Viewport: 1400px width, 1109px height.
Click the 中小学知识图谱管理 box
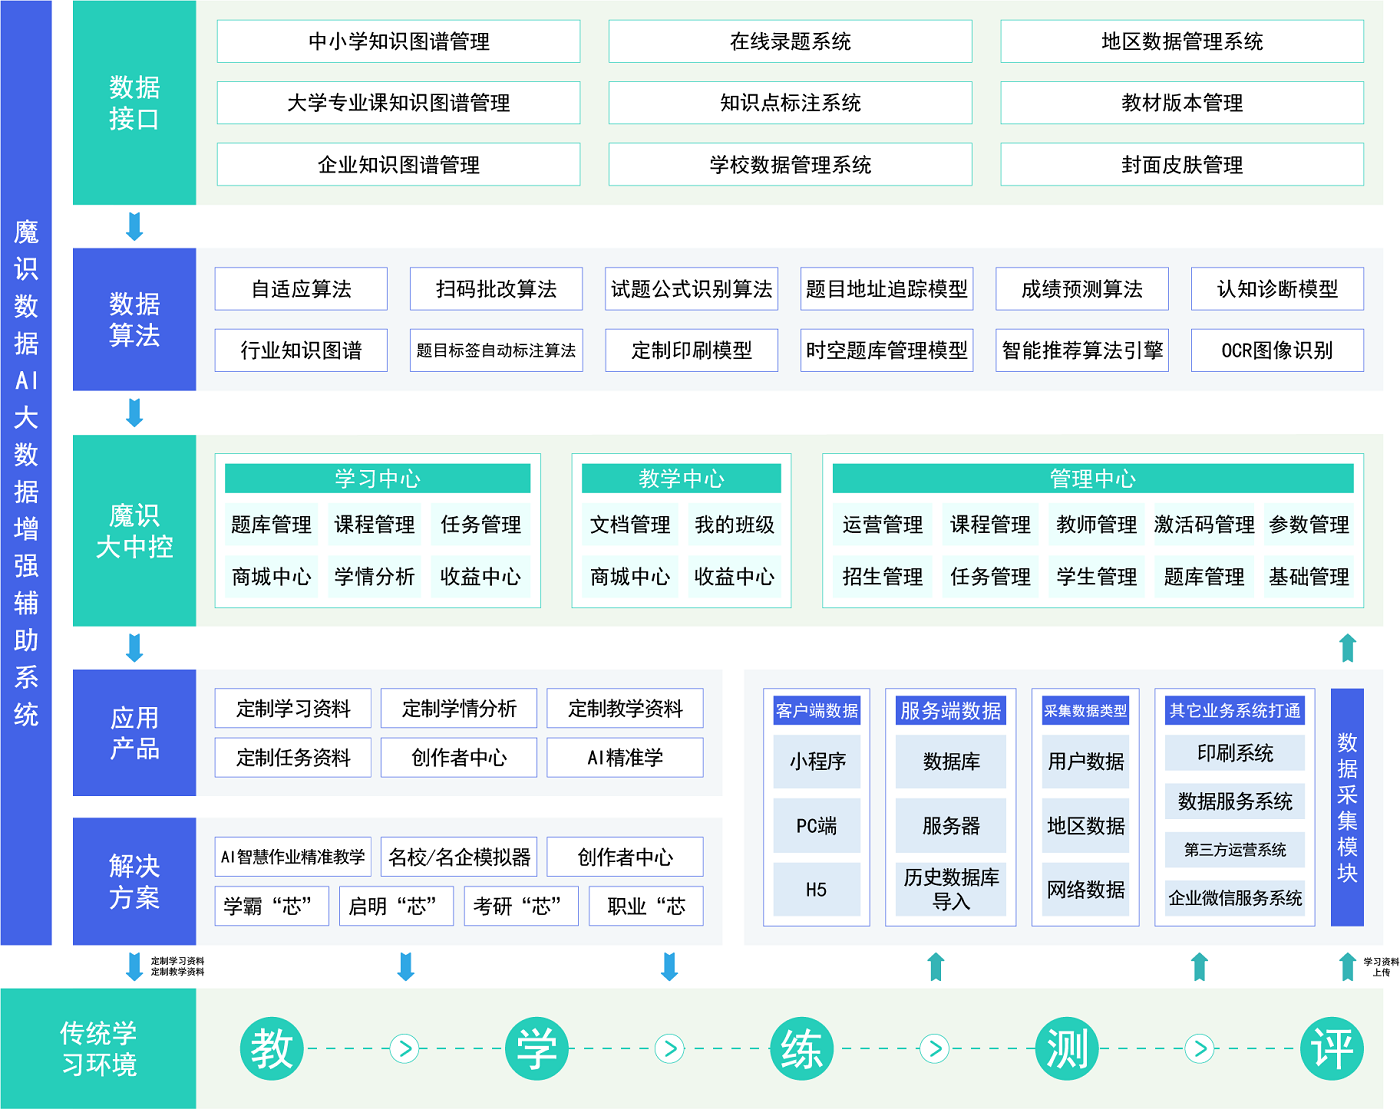(x=398, y=42)
